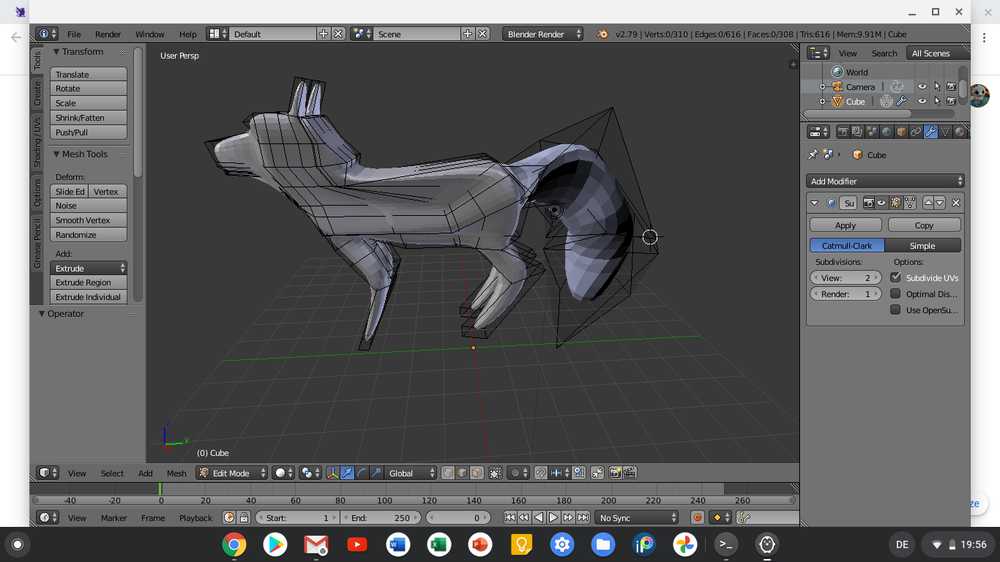Open the Modifiers wrench tab in Properties
Image resolution: width=1000 pixels, height=562 pixels.
pyautogui.click(x=930, y=132)
